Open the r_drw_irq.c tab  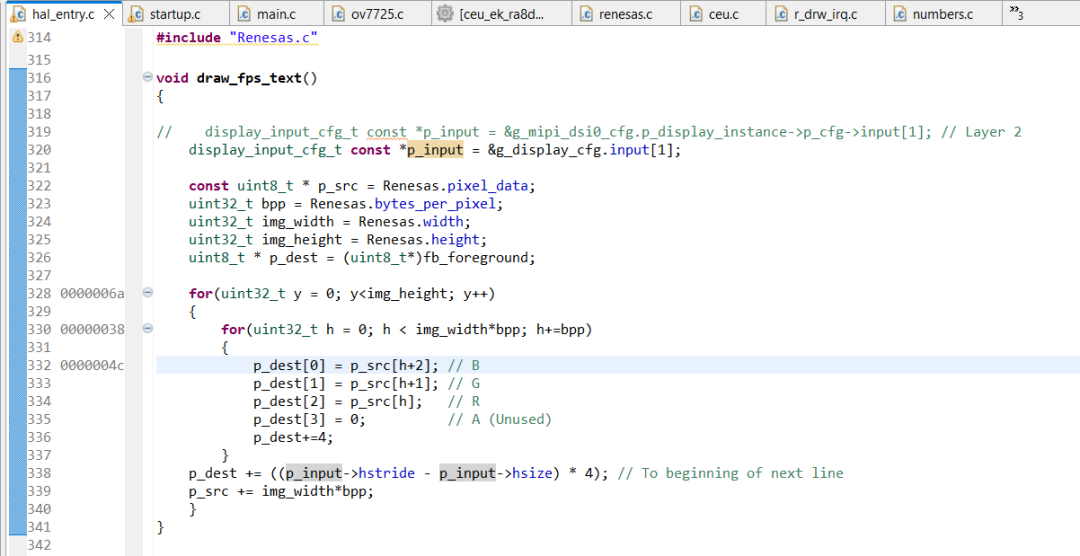pyautogui.click(x=825, y=14)
